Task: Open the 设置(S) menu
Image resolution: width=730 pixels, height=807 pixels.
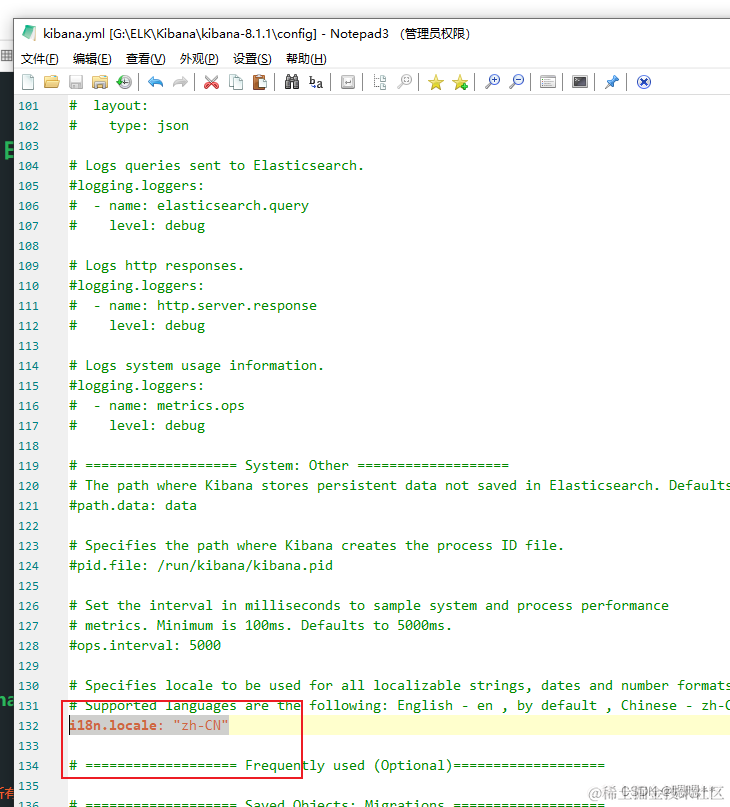Action: point(252,59)
